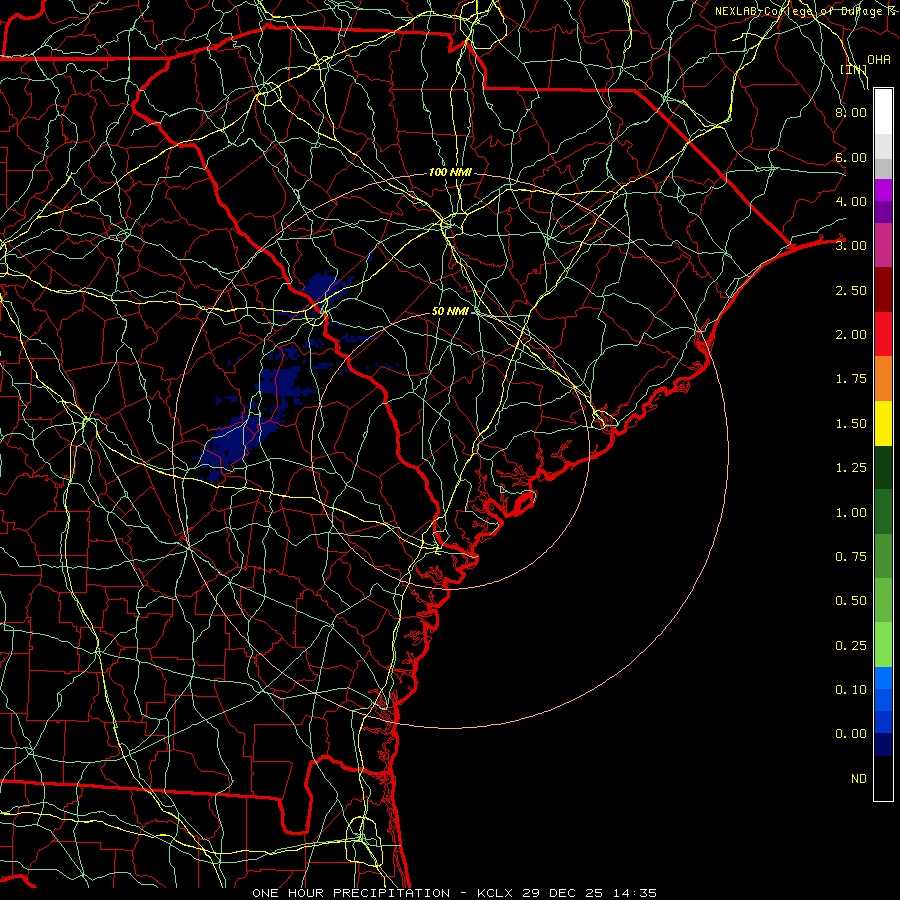Click the orange 1.75 inch legend swatch

[x=883, y=379]
